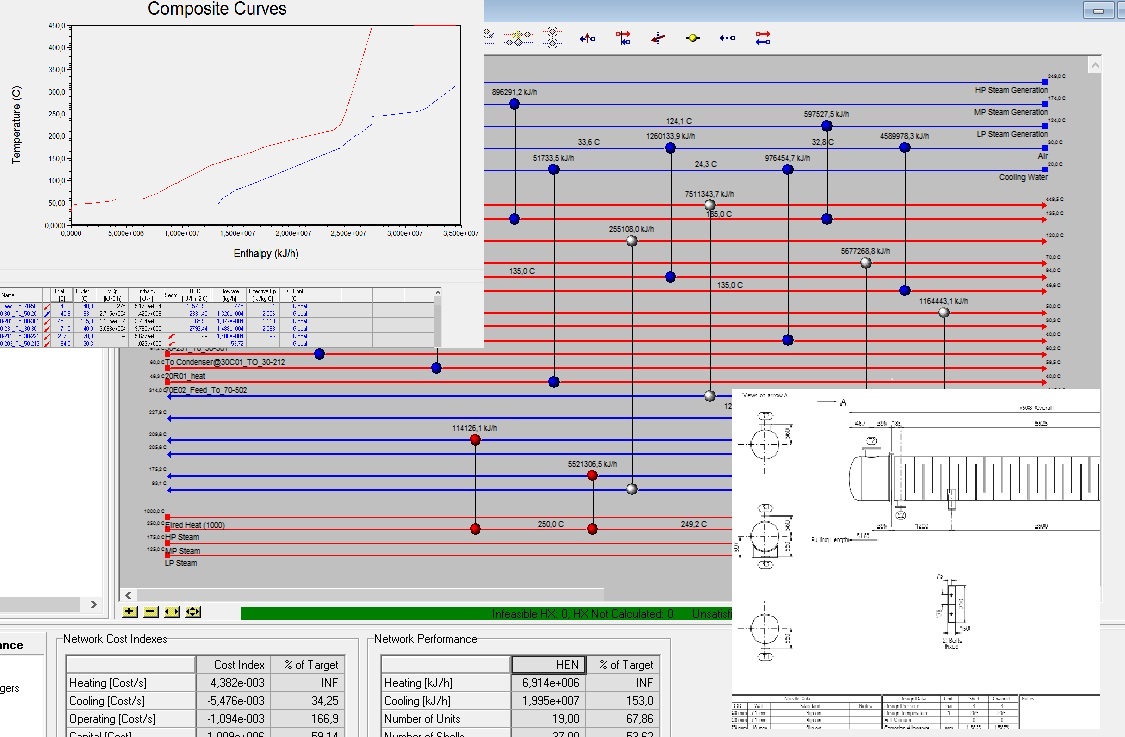
Task: Select the red exchanger node labeled 5521306,5 kJ/h
Action: pos(592,476)
